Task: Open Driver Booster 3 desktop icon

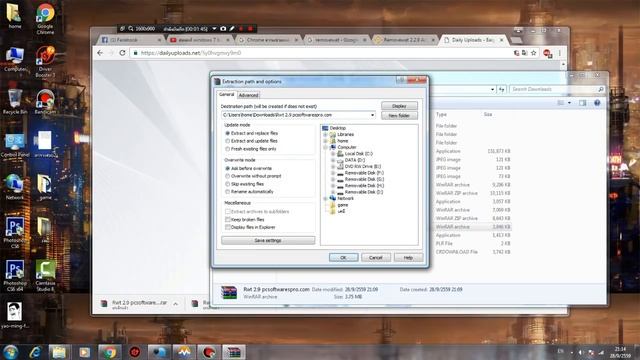Action: coord(45,61)
